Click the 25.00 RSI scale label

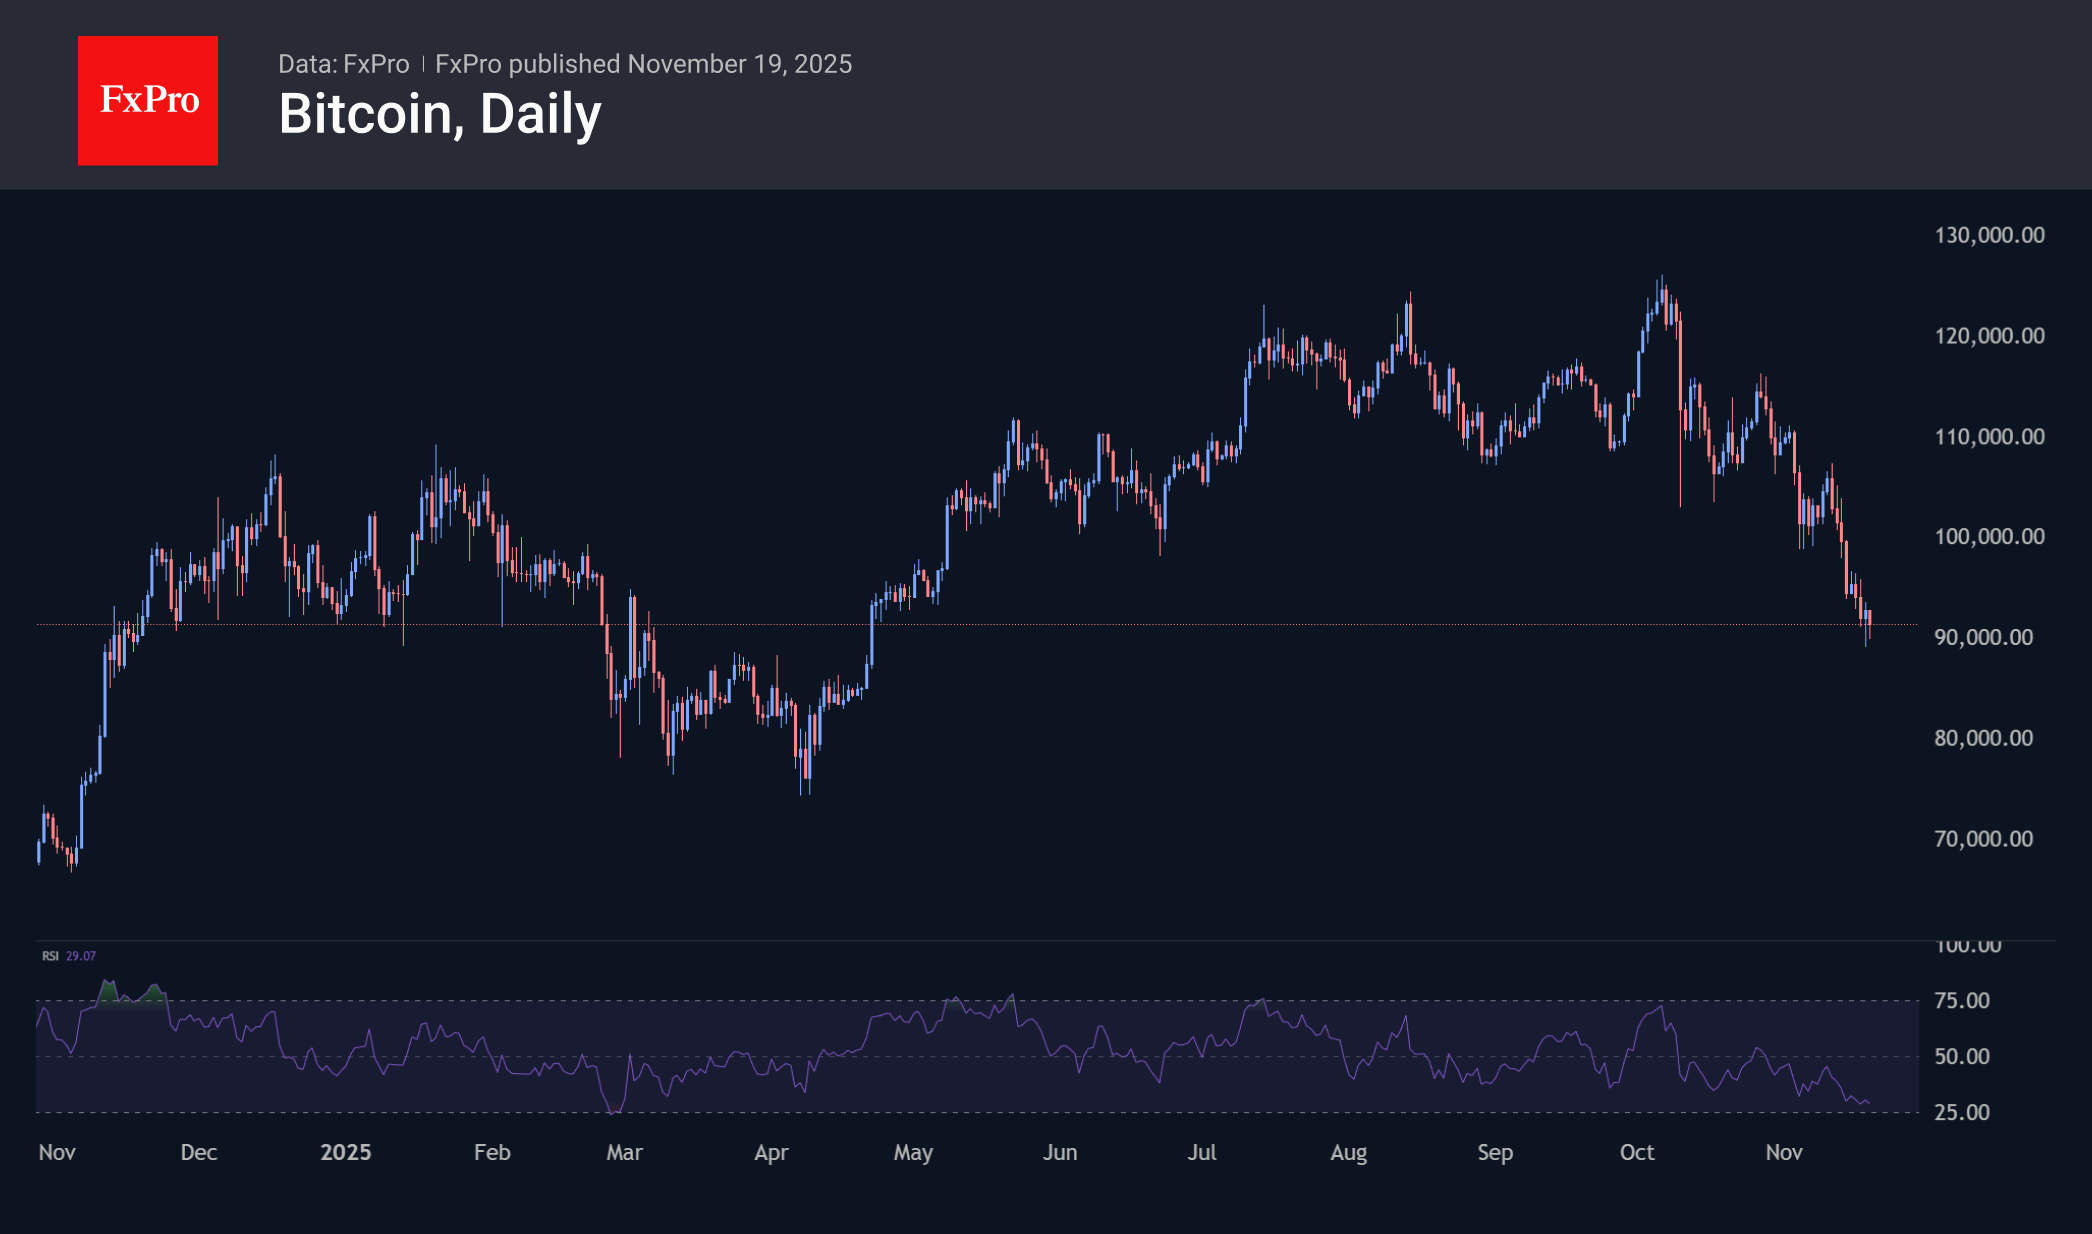[1962, 1113]
